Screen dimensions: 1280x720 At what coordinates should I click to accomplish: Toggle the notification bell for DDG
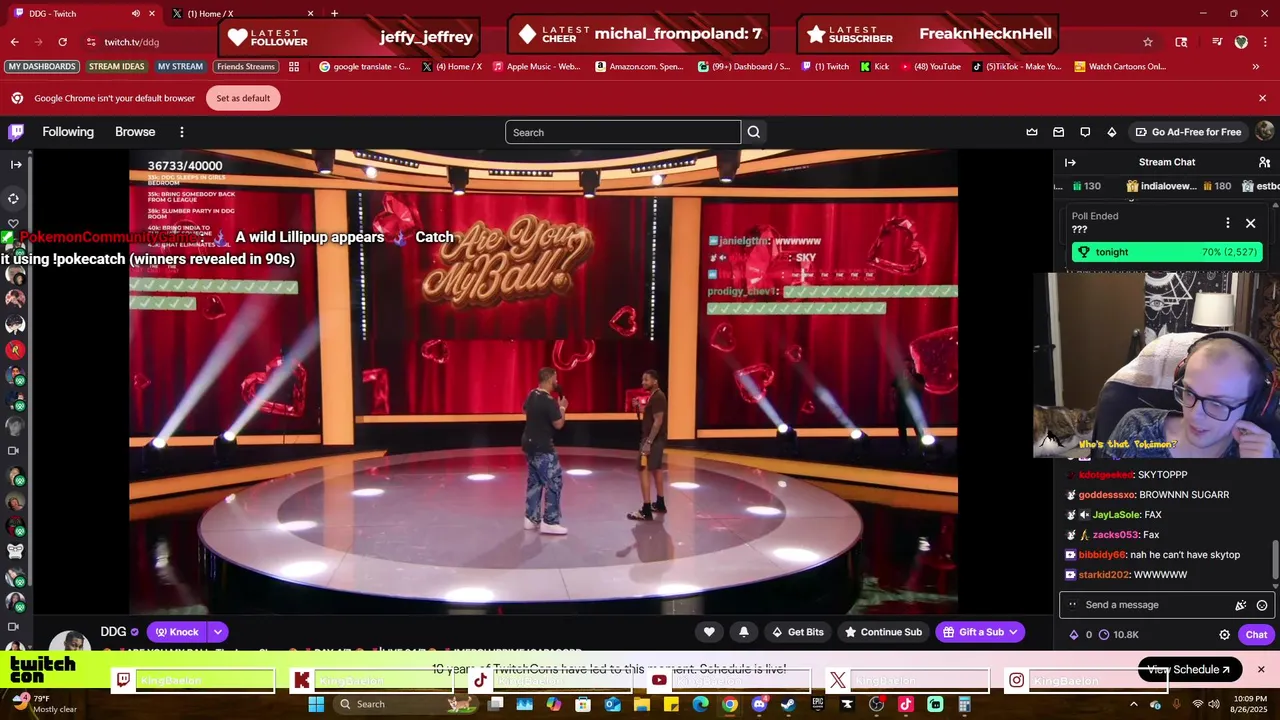click(743, 632)
